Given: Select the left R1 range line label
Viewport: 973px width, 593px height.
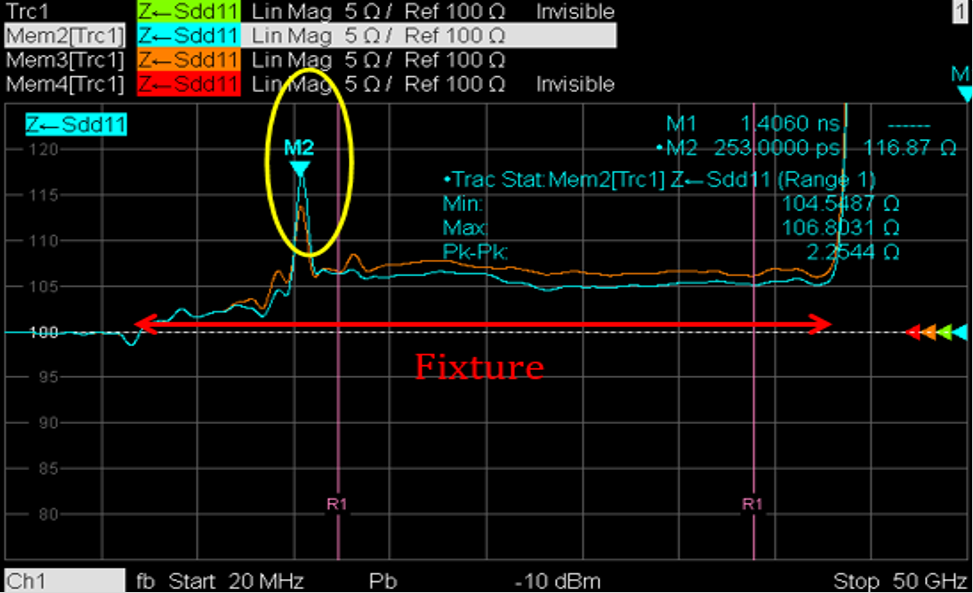Looking at the screenshot, I should [x=337, y=503].
